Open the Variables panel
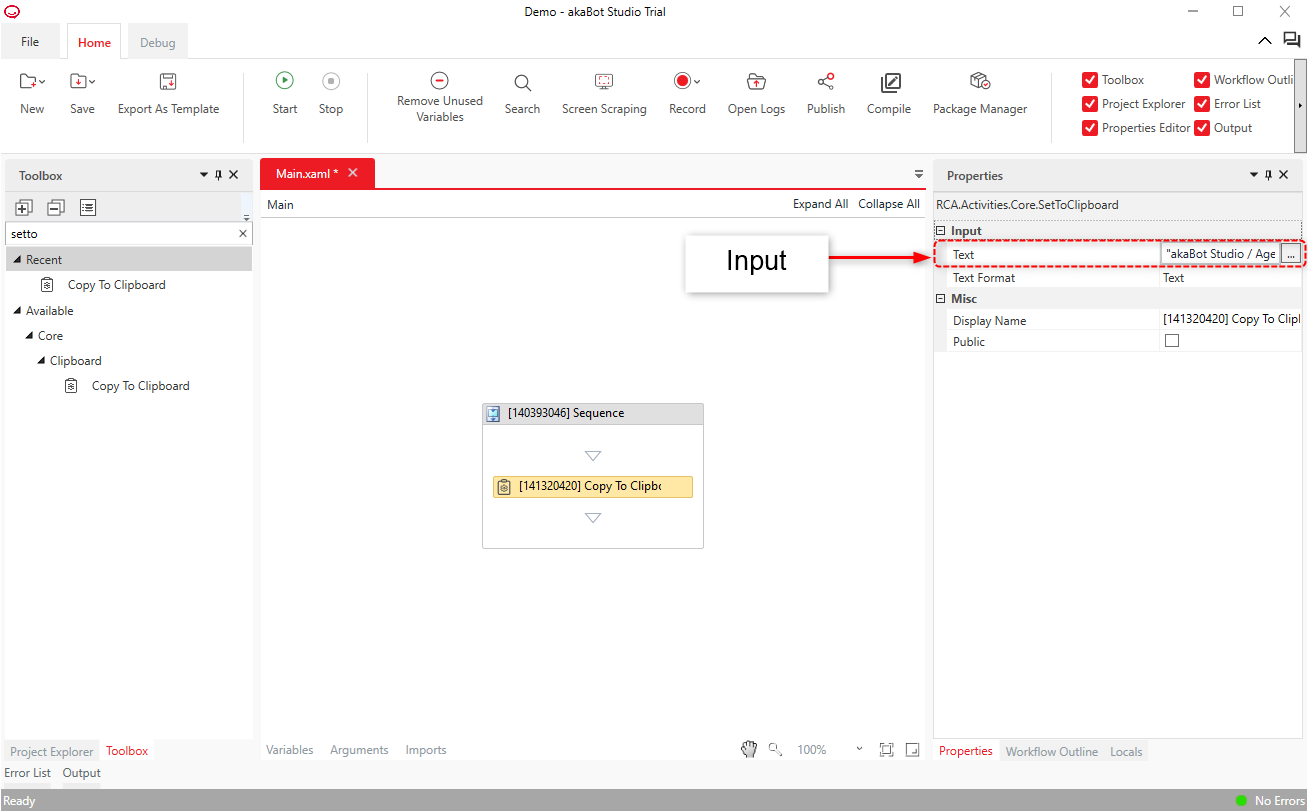Image resolution: width=1308 pixels, height=812 pixels. (290, 750)
